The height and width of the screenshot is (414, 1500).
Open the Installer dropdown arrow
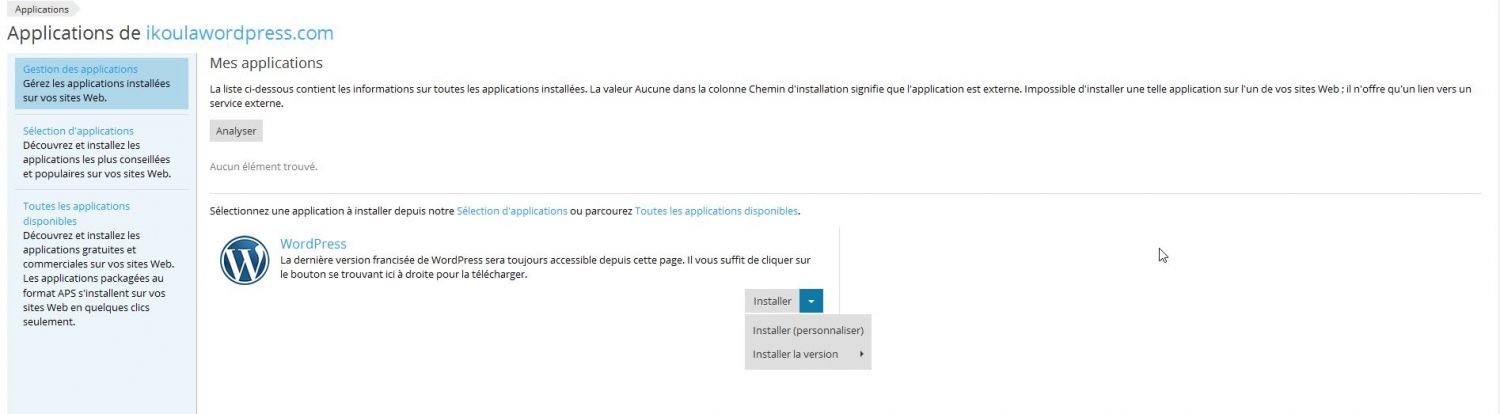811,301
